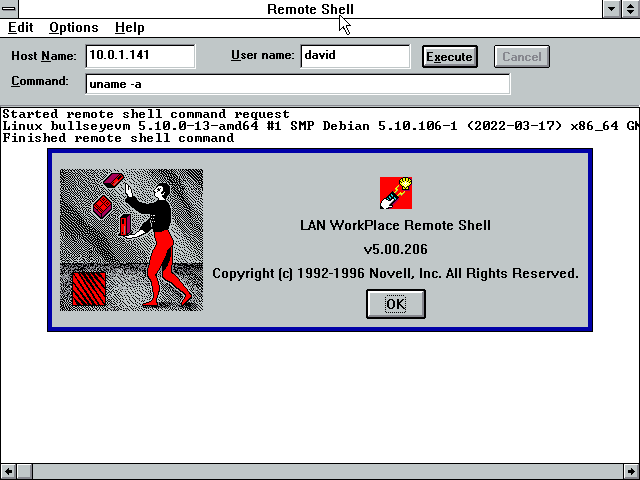Click the horizontal scrollbar thumb

[x=24, y=471]
